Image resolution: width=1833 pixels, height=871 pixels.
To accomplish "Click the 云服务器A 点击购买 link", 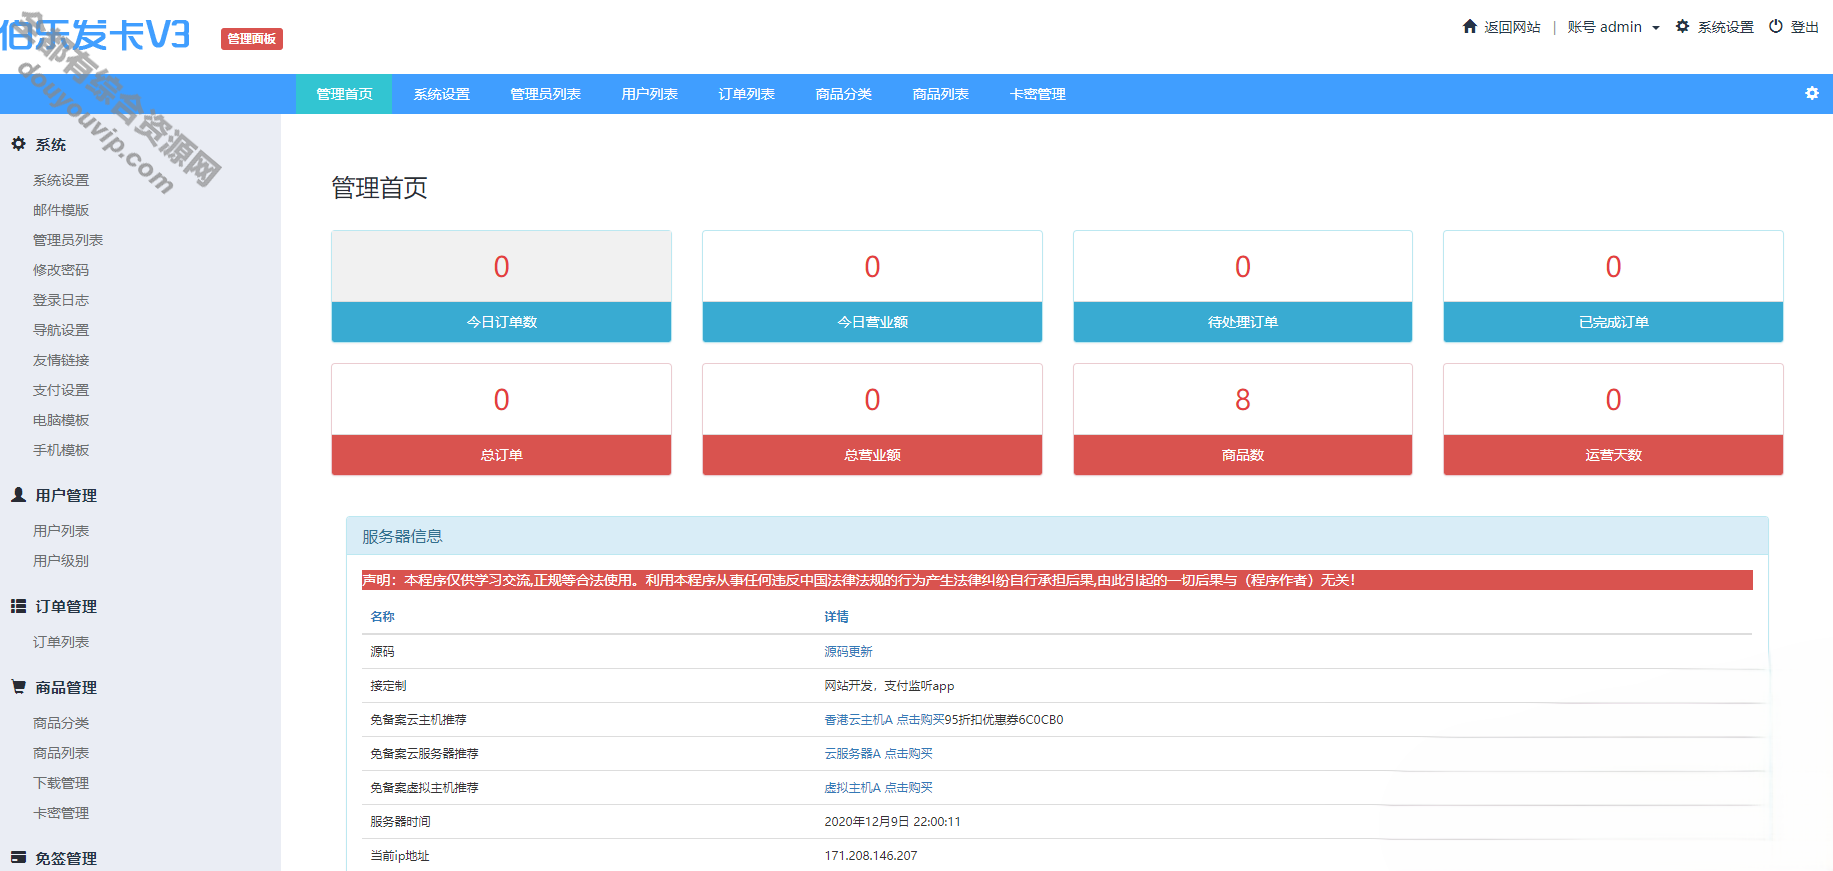I will coord(878,754).
